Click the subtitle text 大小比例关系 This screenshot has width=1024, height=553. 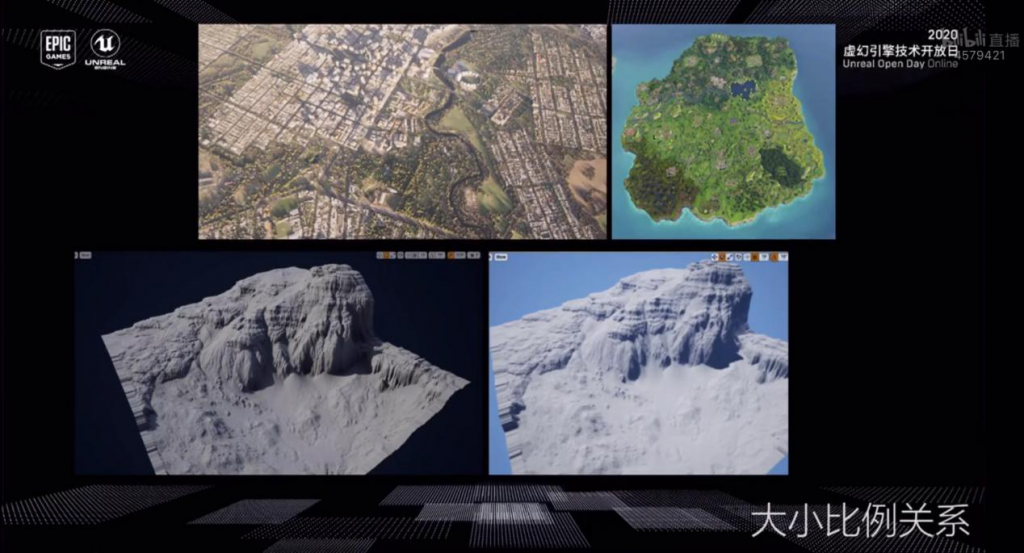[x=860, y=520]
